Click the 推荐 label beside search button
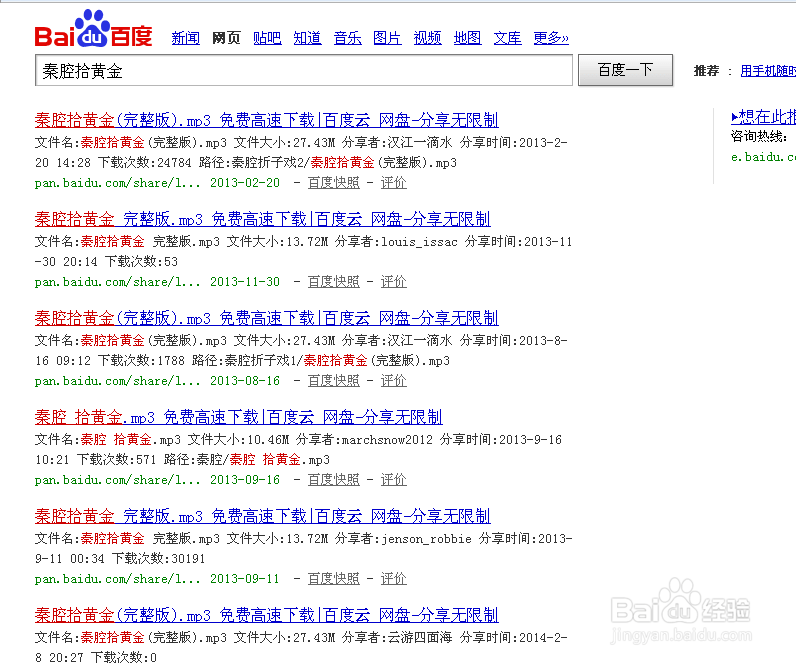796x663 pixels. pos(707,71)
